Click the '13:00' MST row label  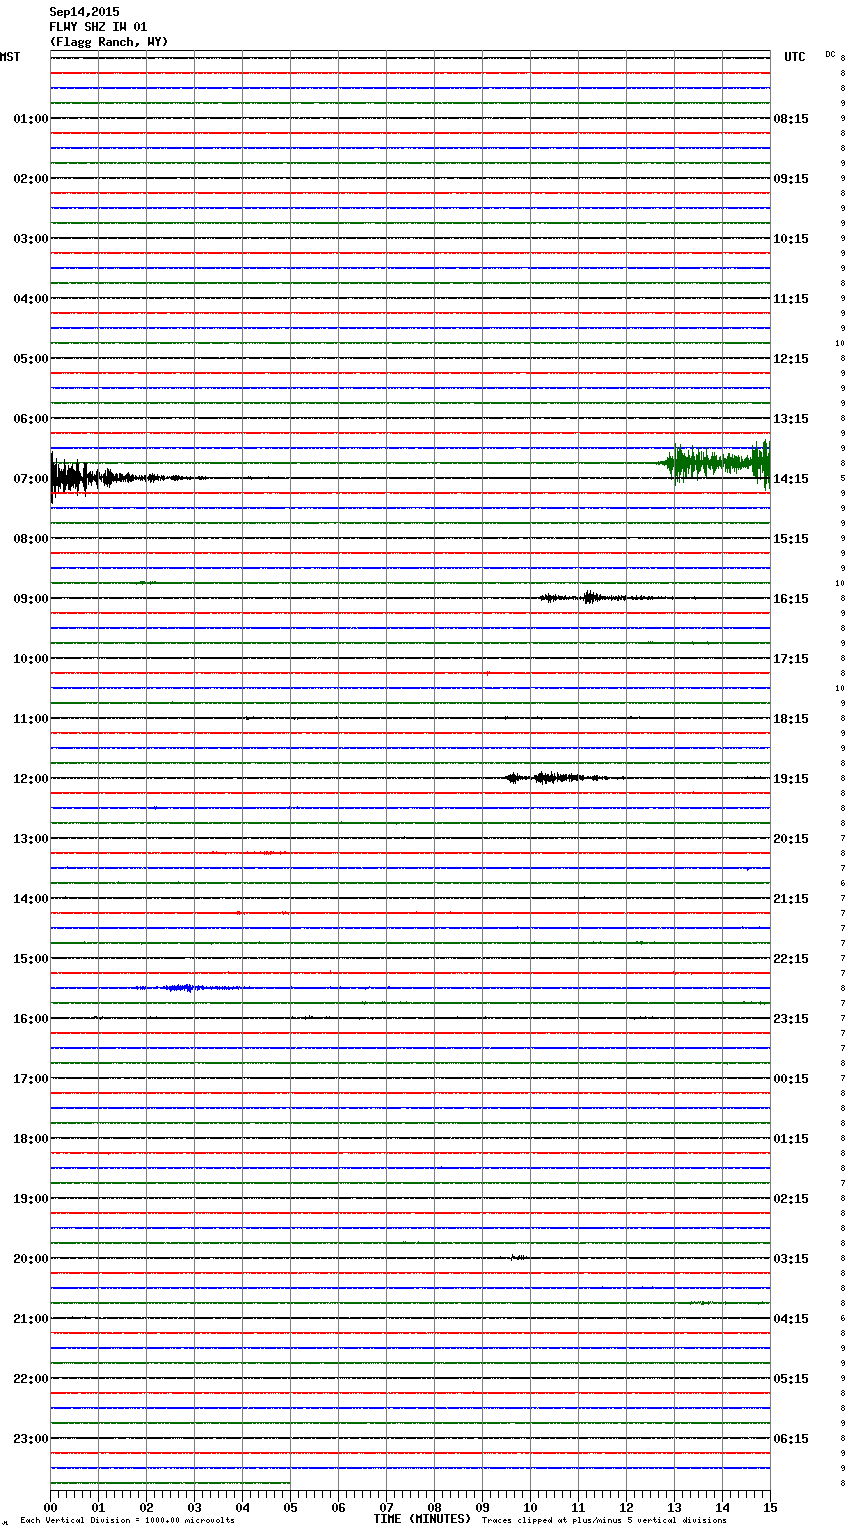pos(31,839)
